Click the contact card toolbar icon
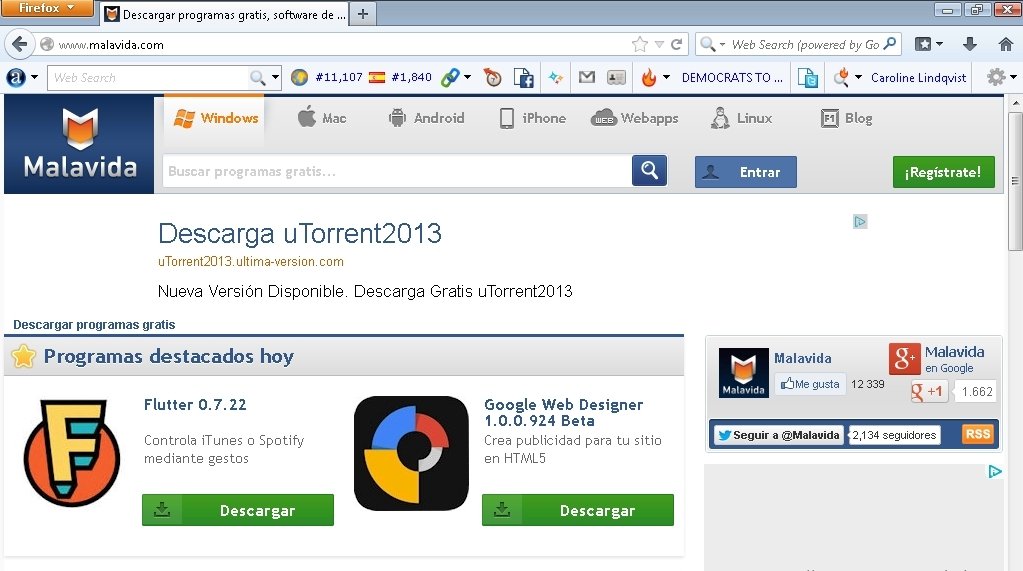 [616, 78]
